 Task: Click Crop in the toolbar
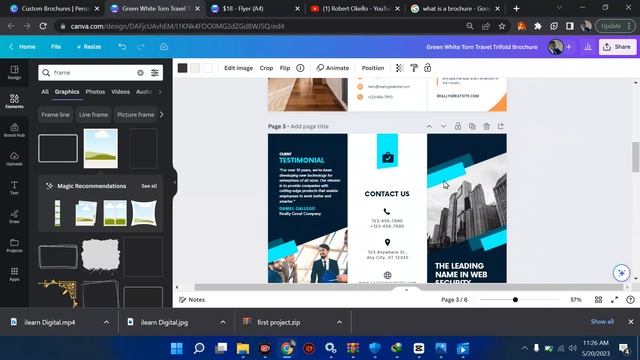click(x=266, y=68)
